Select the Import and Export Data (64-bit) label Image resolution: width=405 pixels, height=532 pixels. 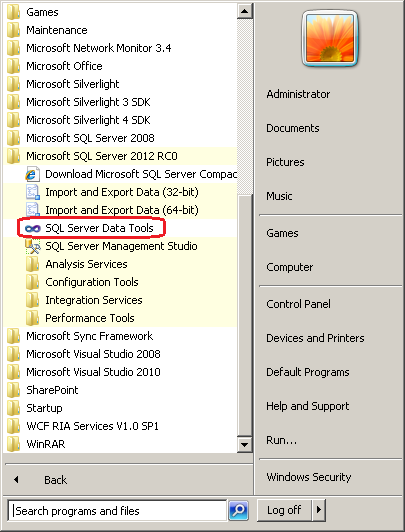pos(122,210)
